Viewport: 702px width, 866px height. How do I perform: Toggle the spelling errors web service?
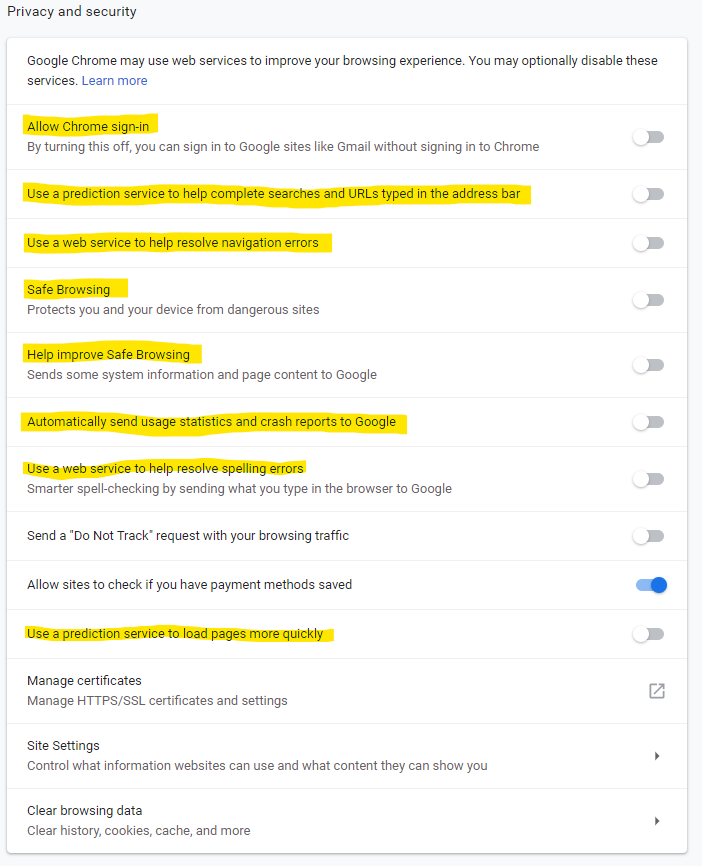(647, 478)
